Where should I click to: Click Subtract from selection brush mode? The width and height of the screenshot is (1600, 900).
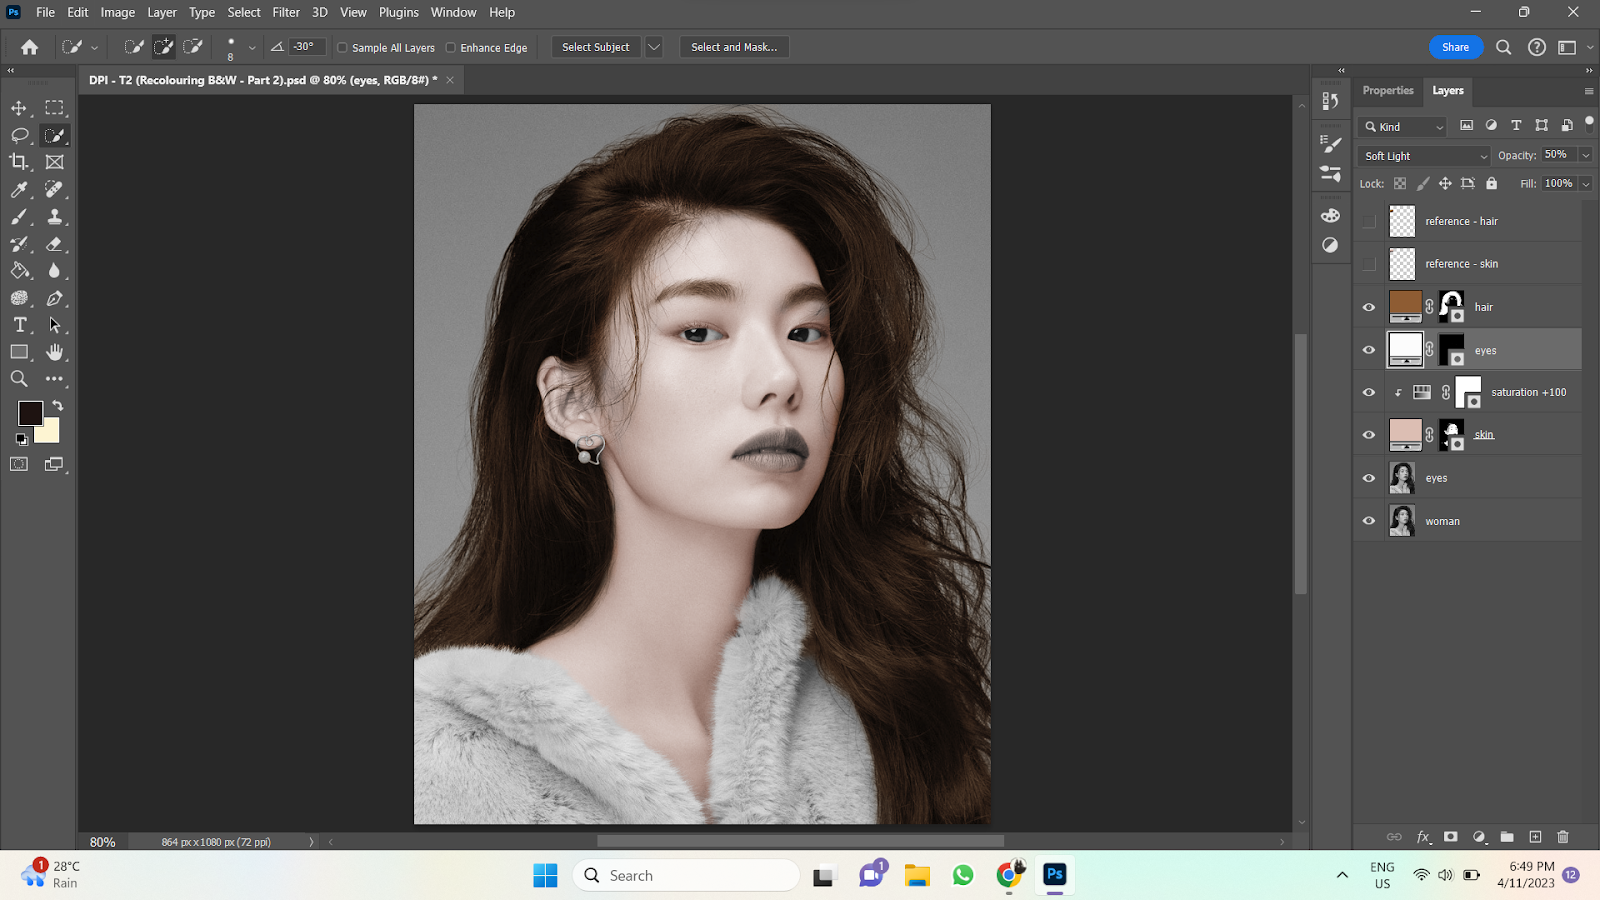(194, 47)
